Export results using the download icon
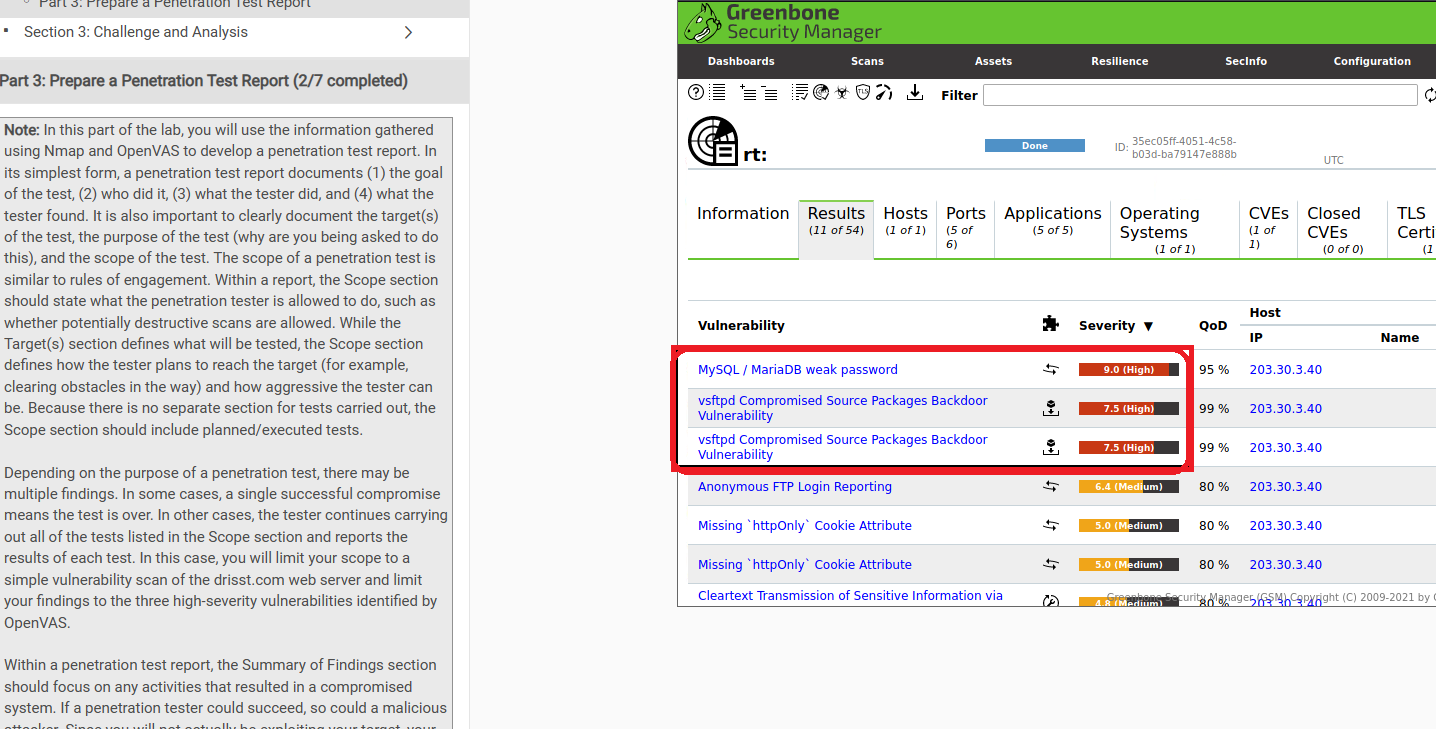The image size is (1436, 729). 914,92
